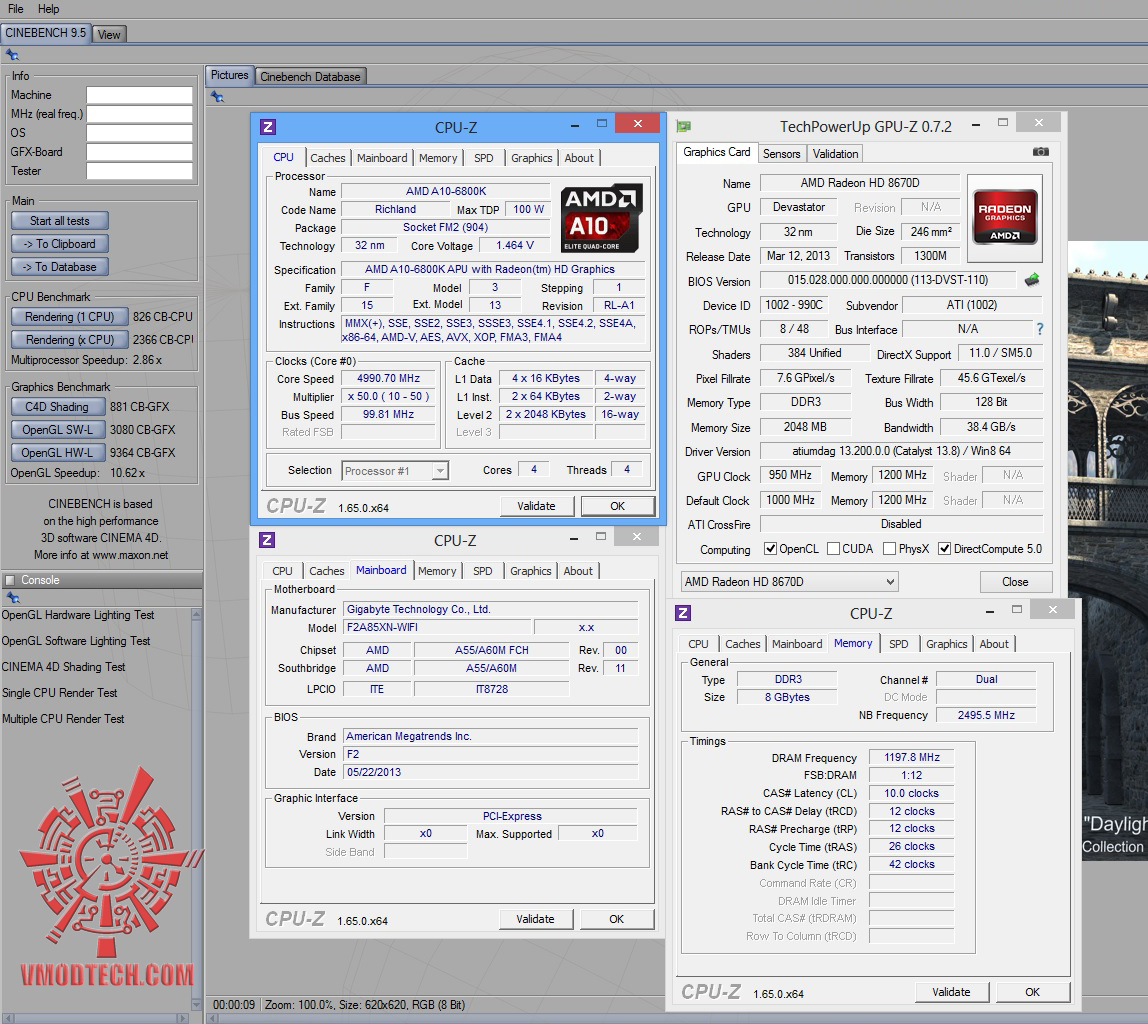This screenshot has width=1148, height=1024.
Task: Run Rendering (1 CPU) benchmark
Action: 70,317
